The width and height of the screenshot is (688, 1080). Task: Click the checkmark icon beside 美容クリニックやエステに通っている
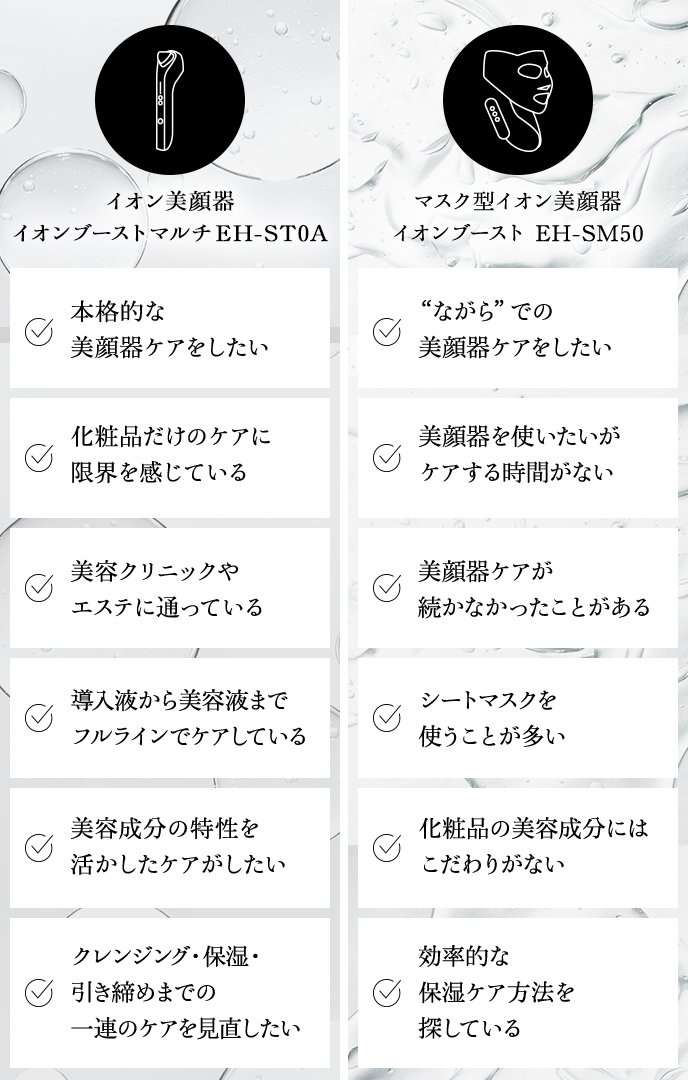click(38, 587)
